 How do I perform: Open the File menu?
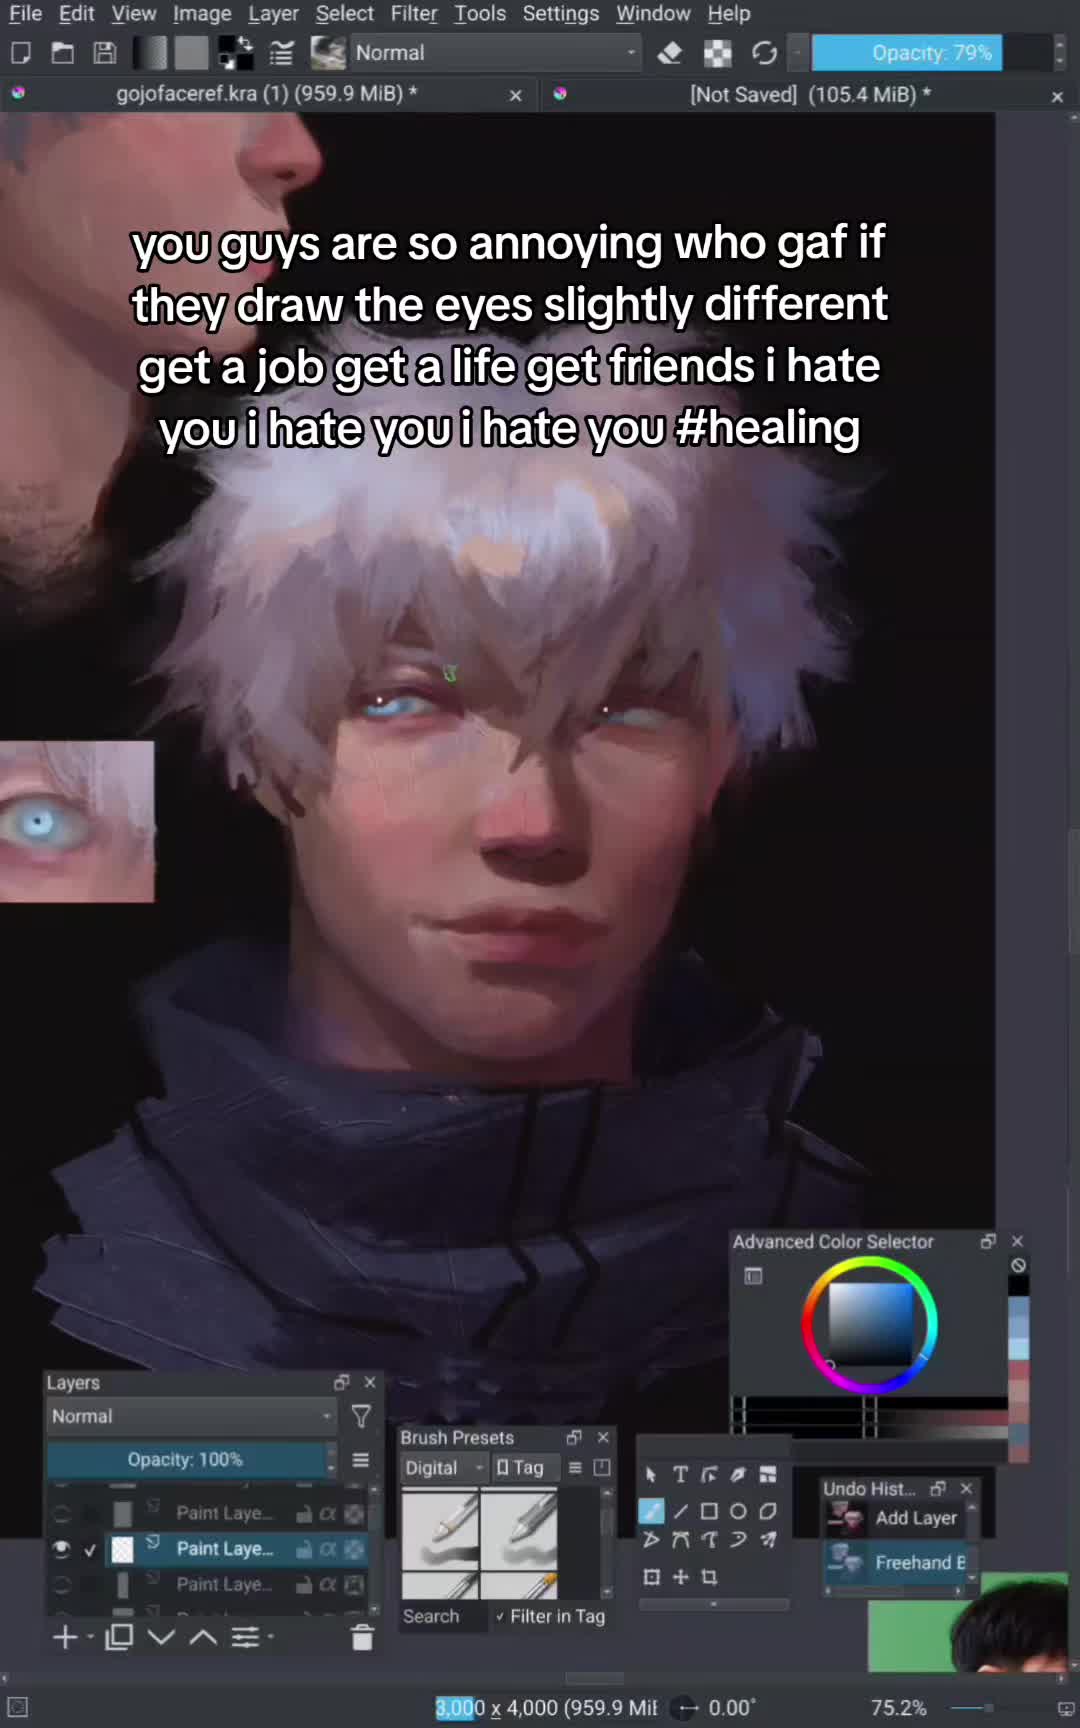point(25,14)
